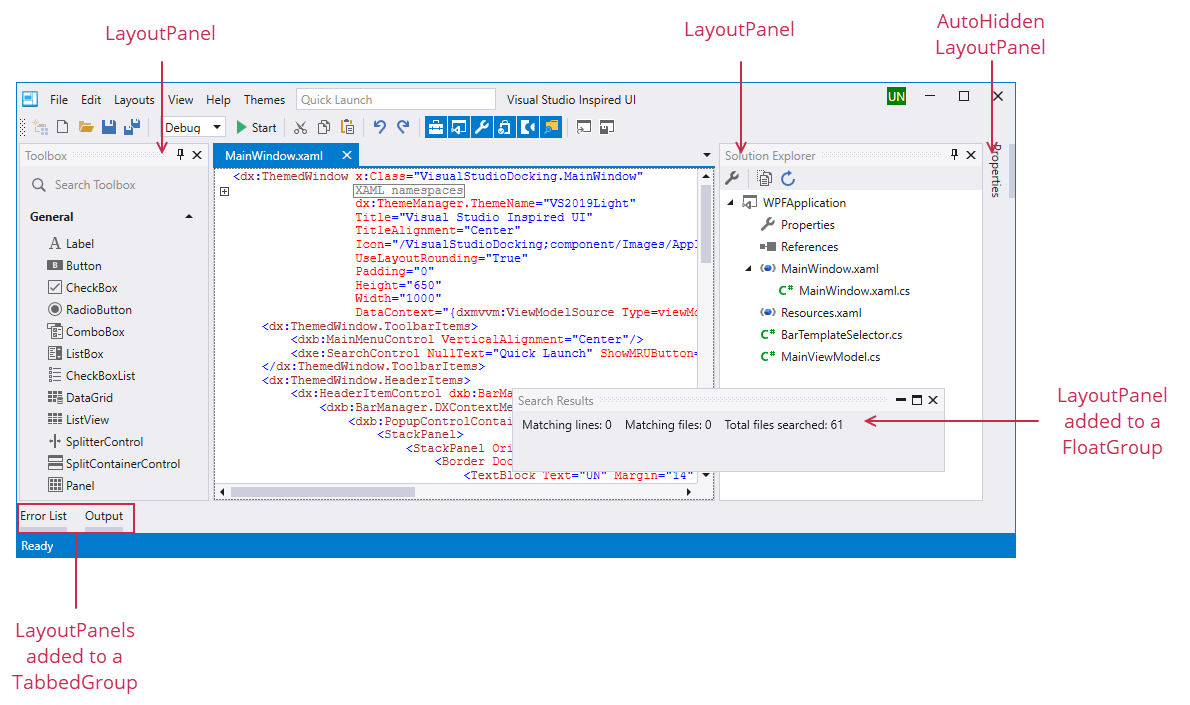Open the Help menu

[x=218, y=99]
